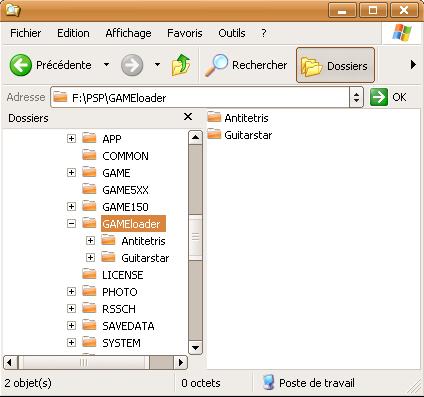Image resolution: width=424 pixels, height=397 pixels.
Task: Click the Poste de travail status icon
Action: click(268, 383)
